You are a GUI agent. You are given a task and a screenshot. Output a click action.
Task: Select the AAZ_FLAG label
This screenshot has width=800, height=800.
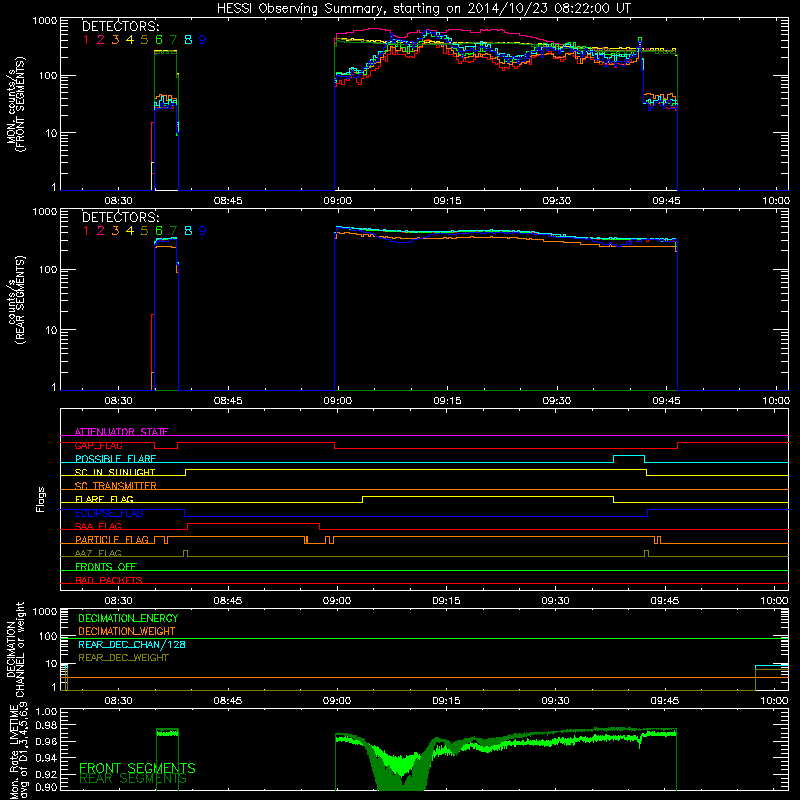click(x=98, y=553)
